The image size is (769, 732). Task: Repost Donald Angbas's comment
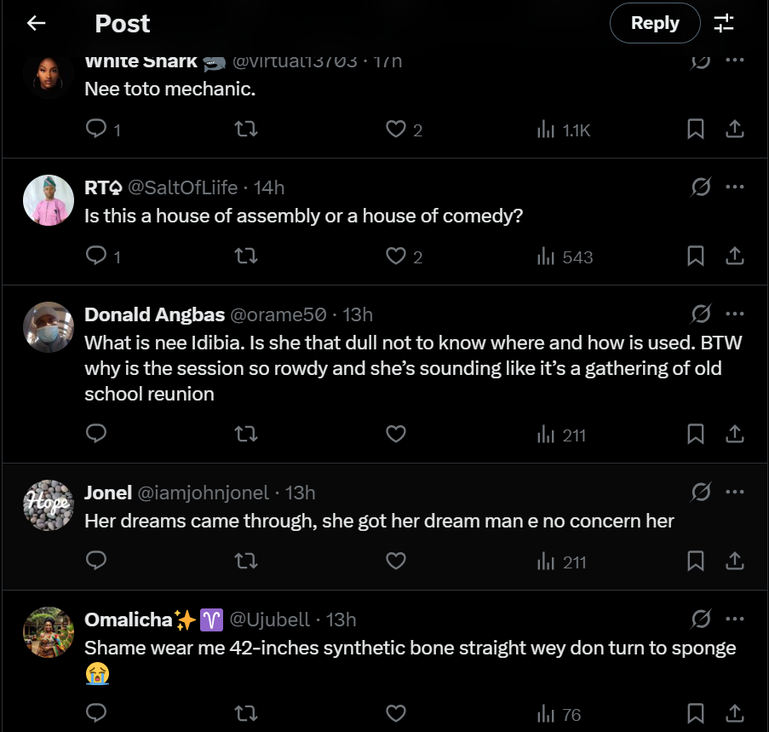pos(246,434)
